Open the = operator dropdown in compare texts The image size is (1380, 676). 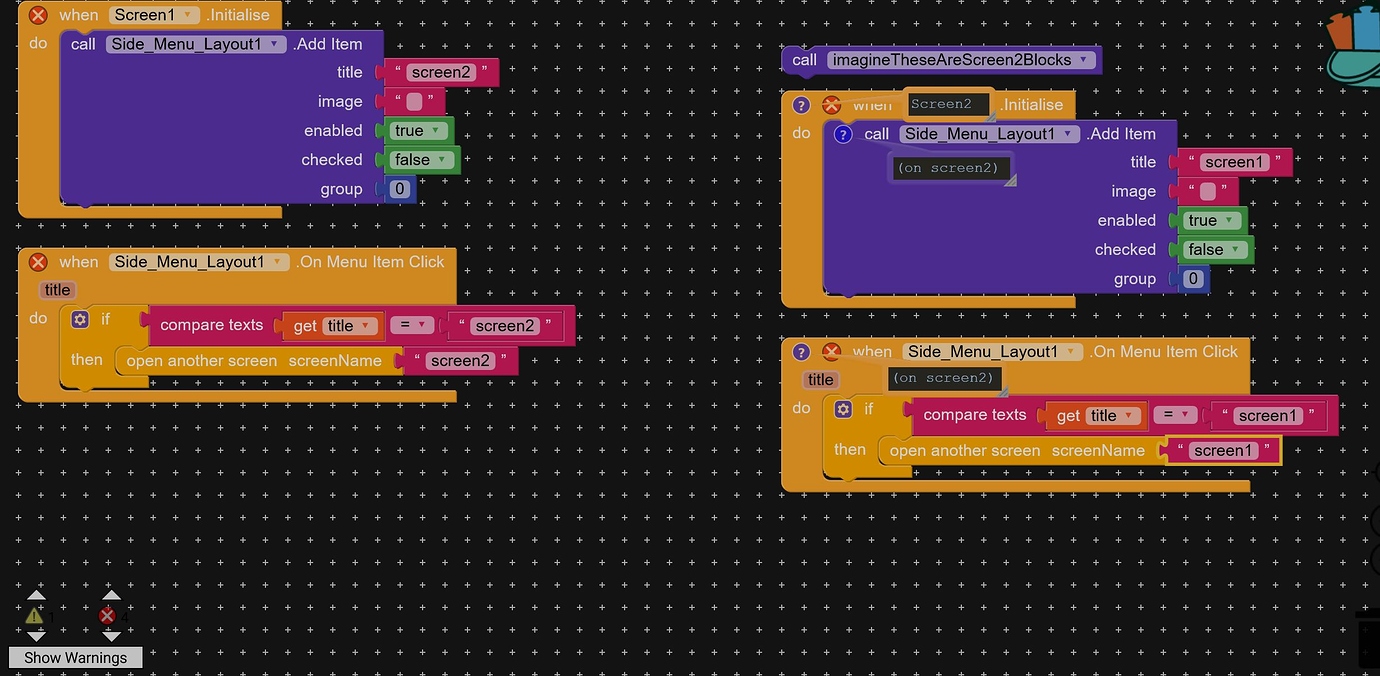[x=413, y=325]
